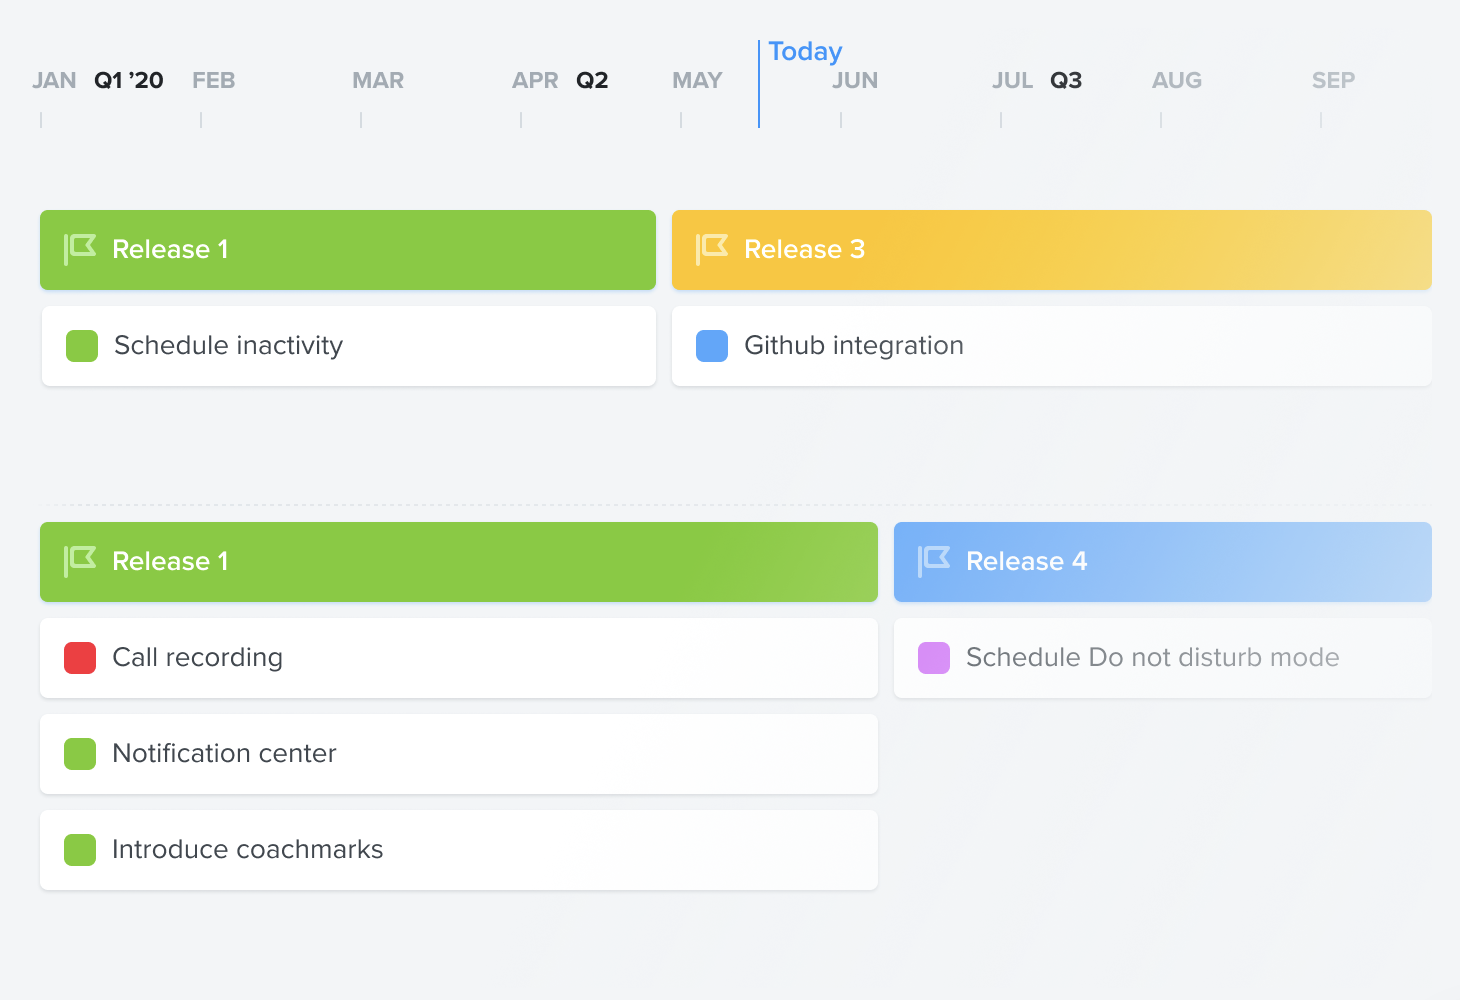Click the Q1 '20 quarter label
Viewport: 1460px width, 1000px height.
[x=129, y=80]
